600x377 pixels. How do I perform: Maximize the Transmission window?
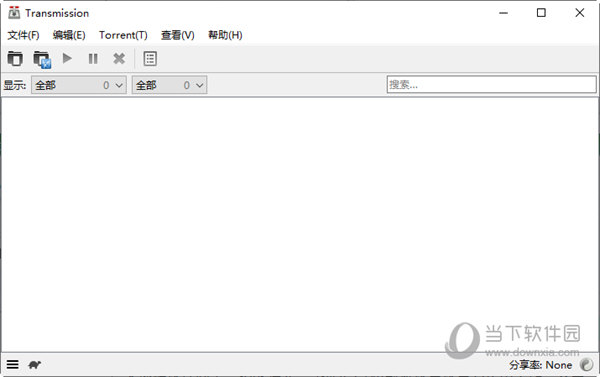(541, 13)
